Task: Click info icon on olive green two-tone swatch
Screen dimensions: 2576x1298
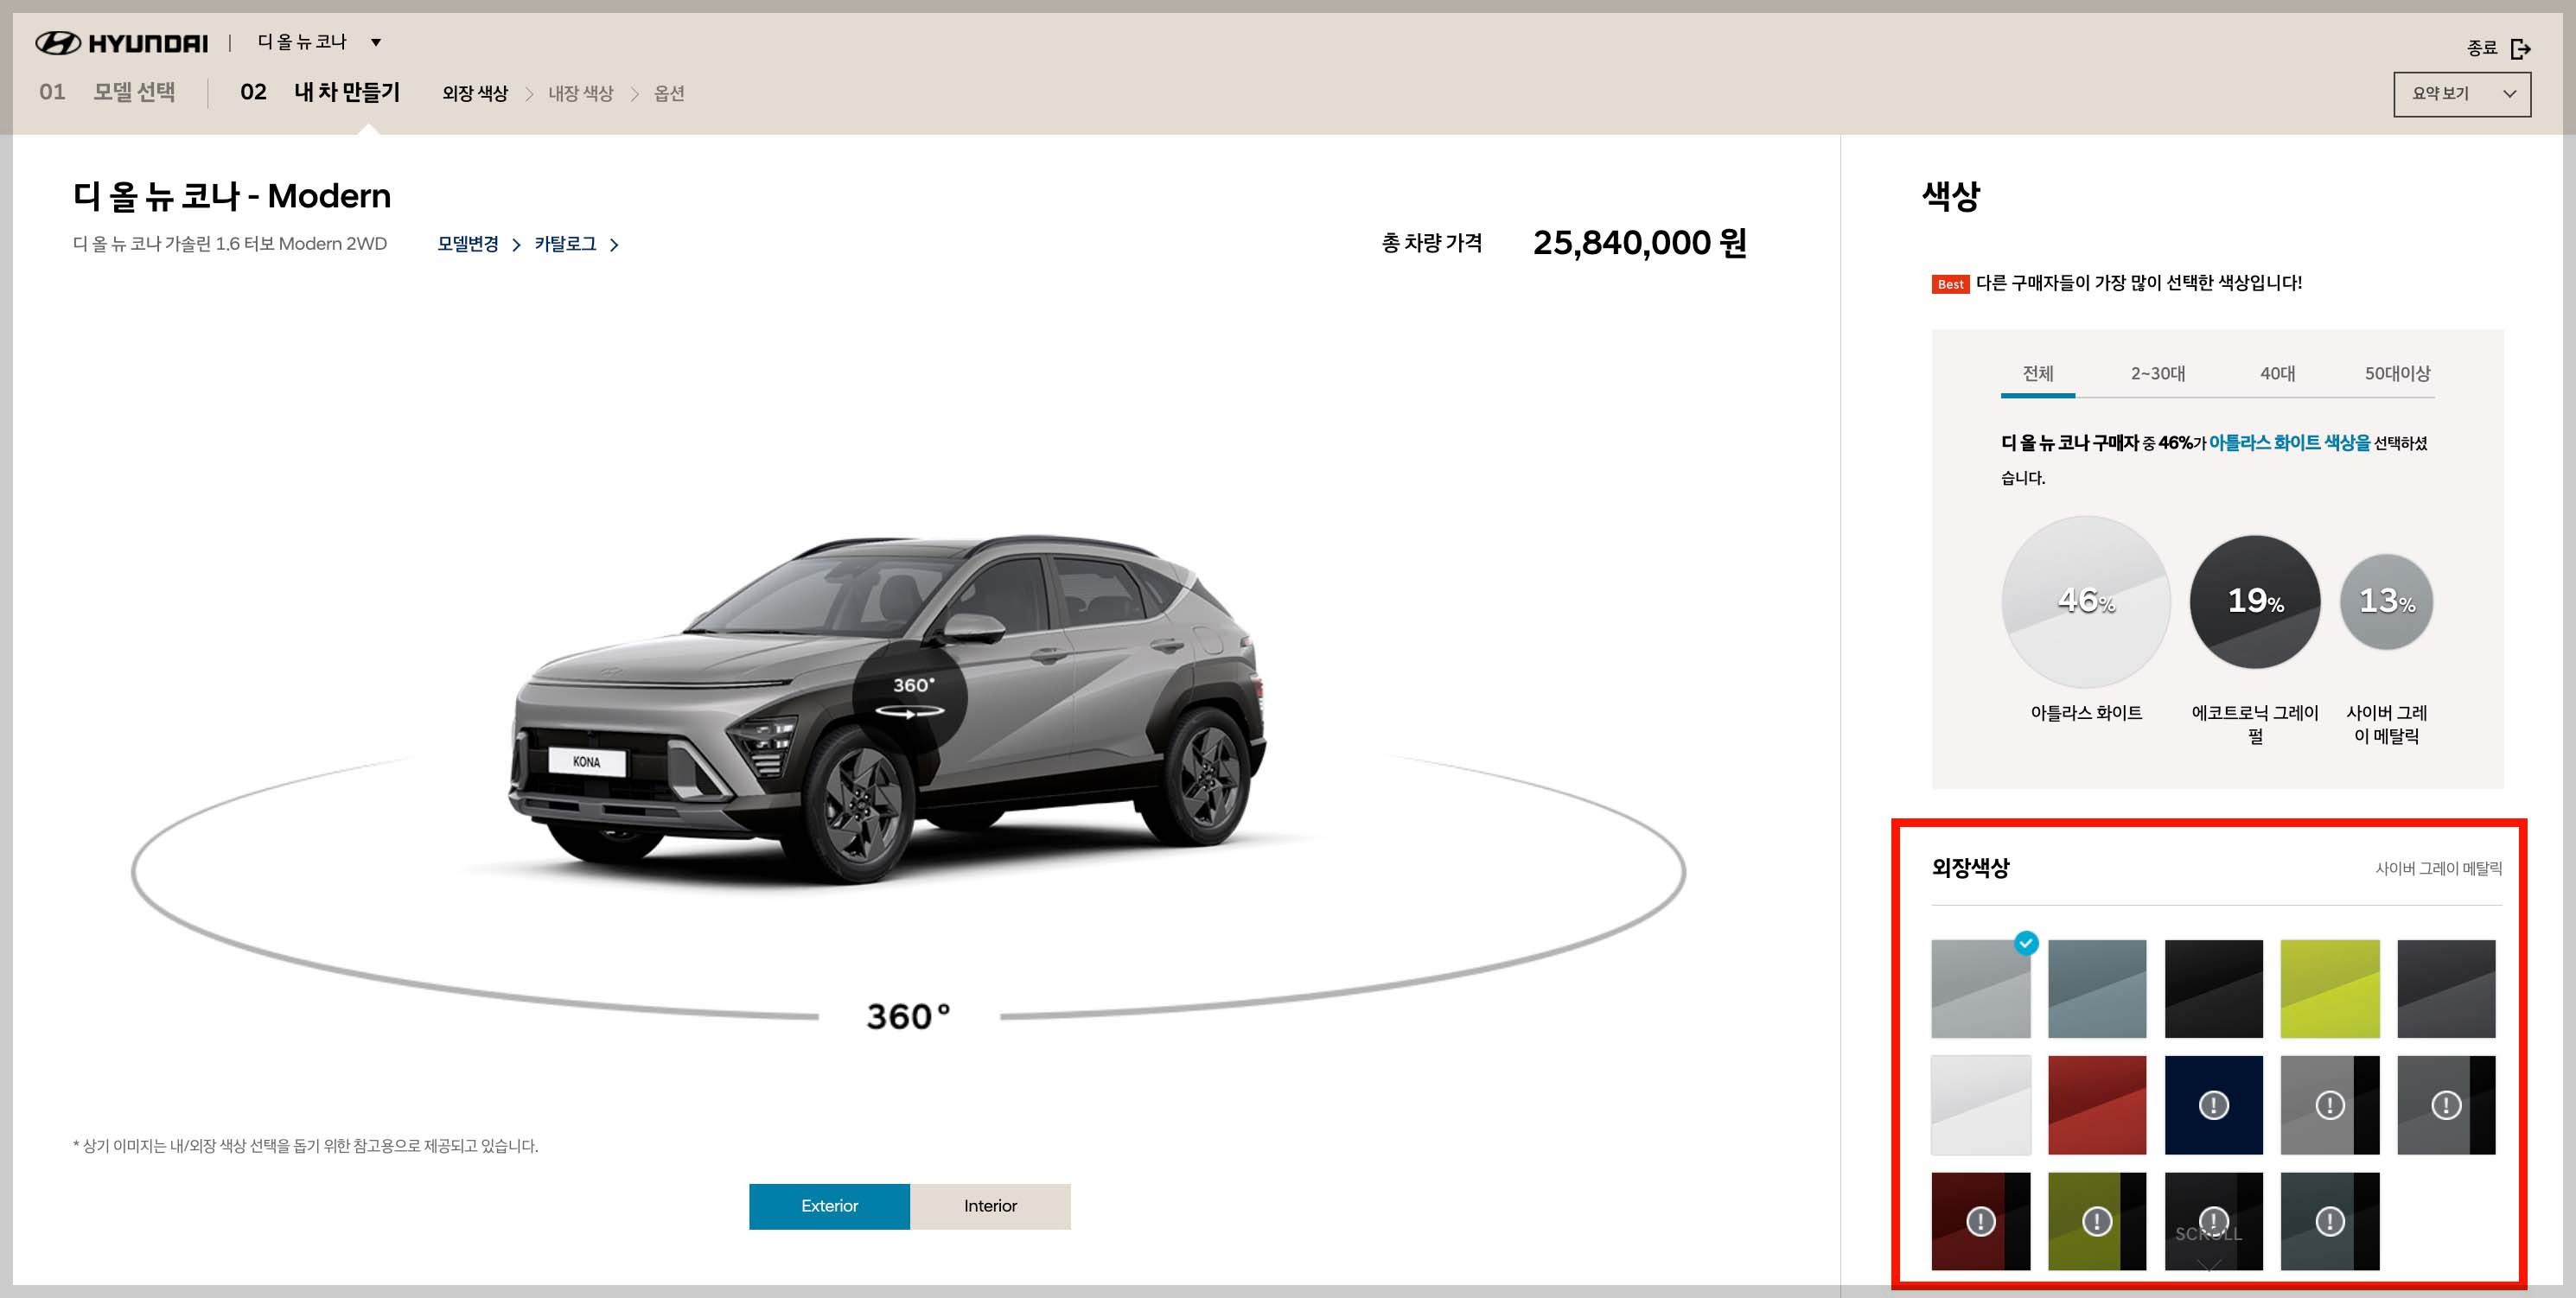Action: [x=2096, y=1221]
